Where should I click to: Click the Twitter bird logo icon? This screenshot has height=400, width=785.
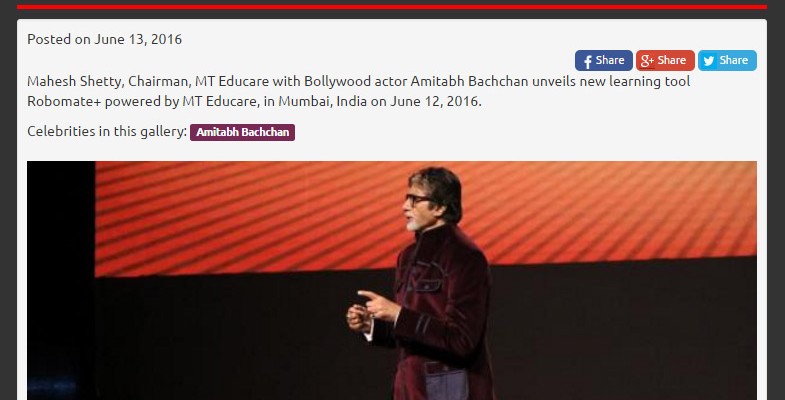point(708,61)
